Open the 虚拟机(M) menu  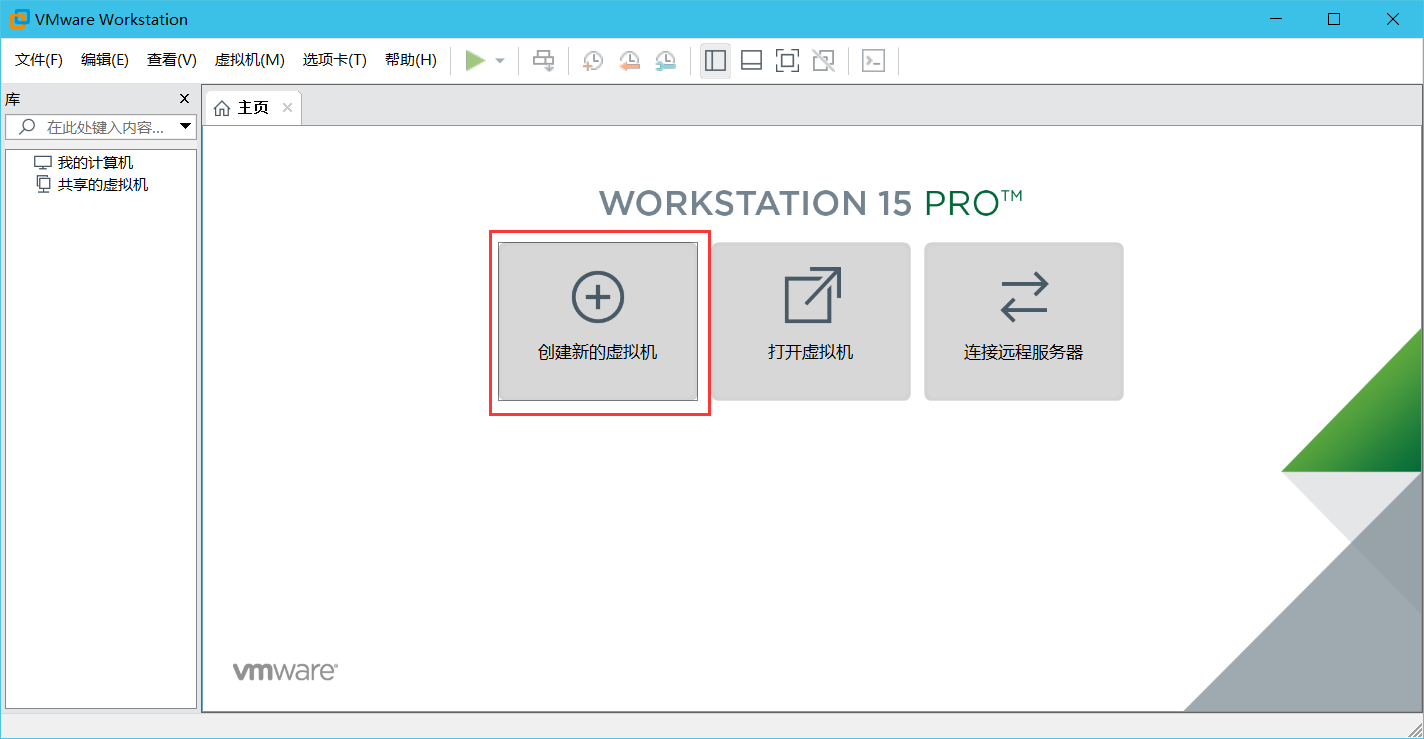pyautogui.click(x=250, y=60)
